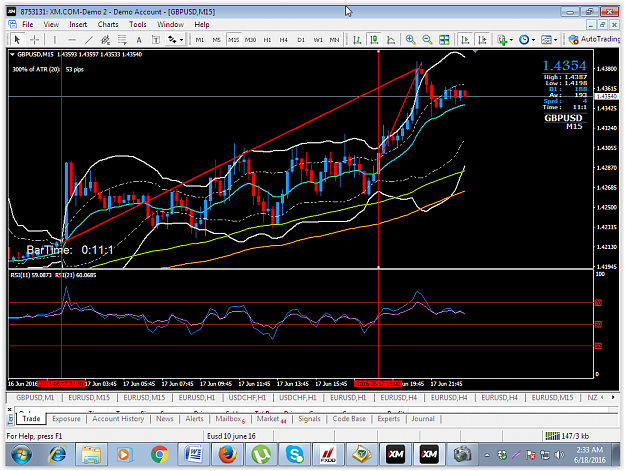Open the Charts menu
Image resolution: width=625 pixels, height=471 pixels.
(x=108, y=24)
